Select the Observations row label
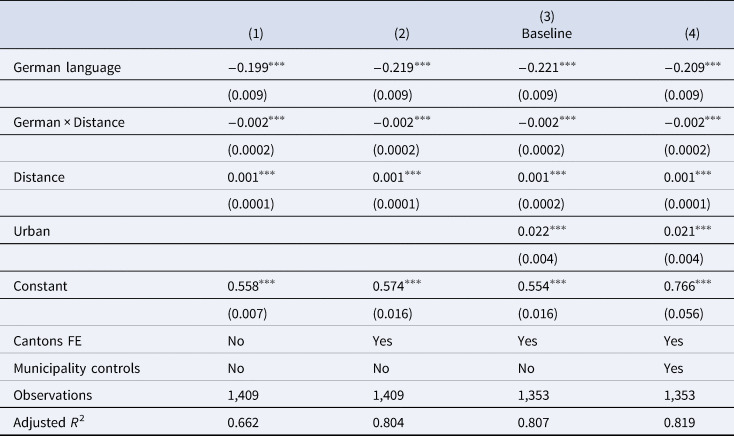This screenshot has width=734, height=436. pos(52,395)
